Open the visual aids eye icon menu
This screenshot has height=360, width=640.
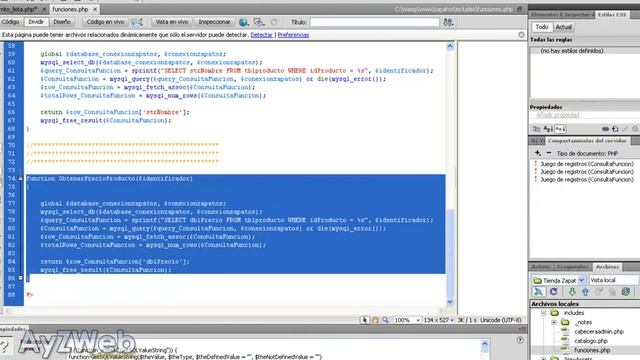click(259, 22)
